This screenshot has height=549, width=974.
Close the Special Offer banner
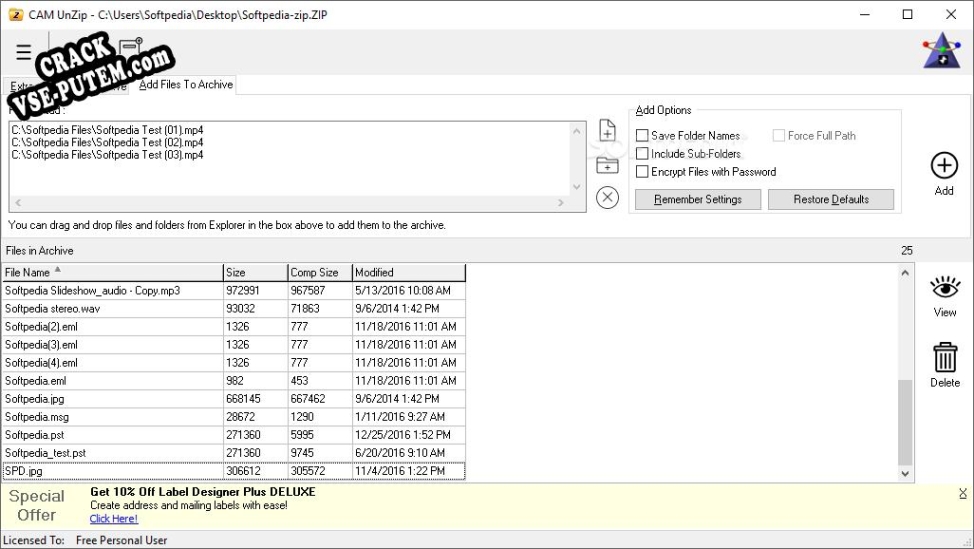pos(962,493)
